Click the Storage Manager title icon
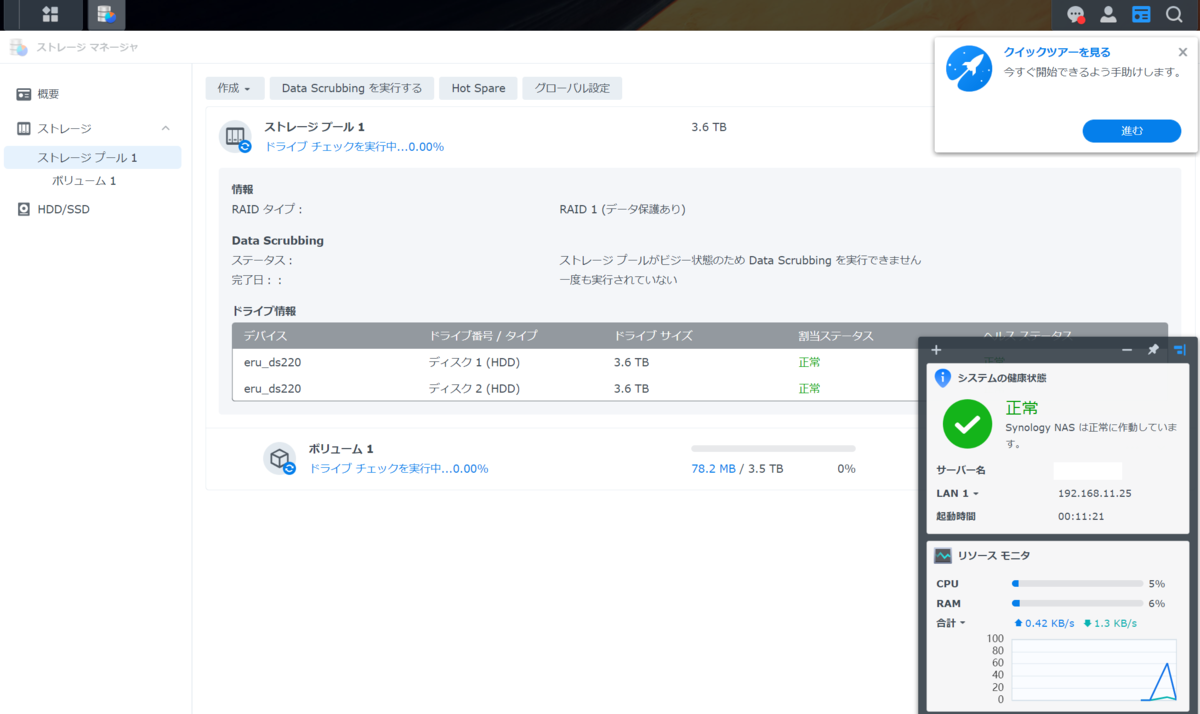1200x714 pixels. point(19,47)
